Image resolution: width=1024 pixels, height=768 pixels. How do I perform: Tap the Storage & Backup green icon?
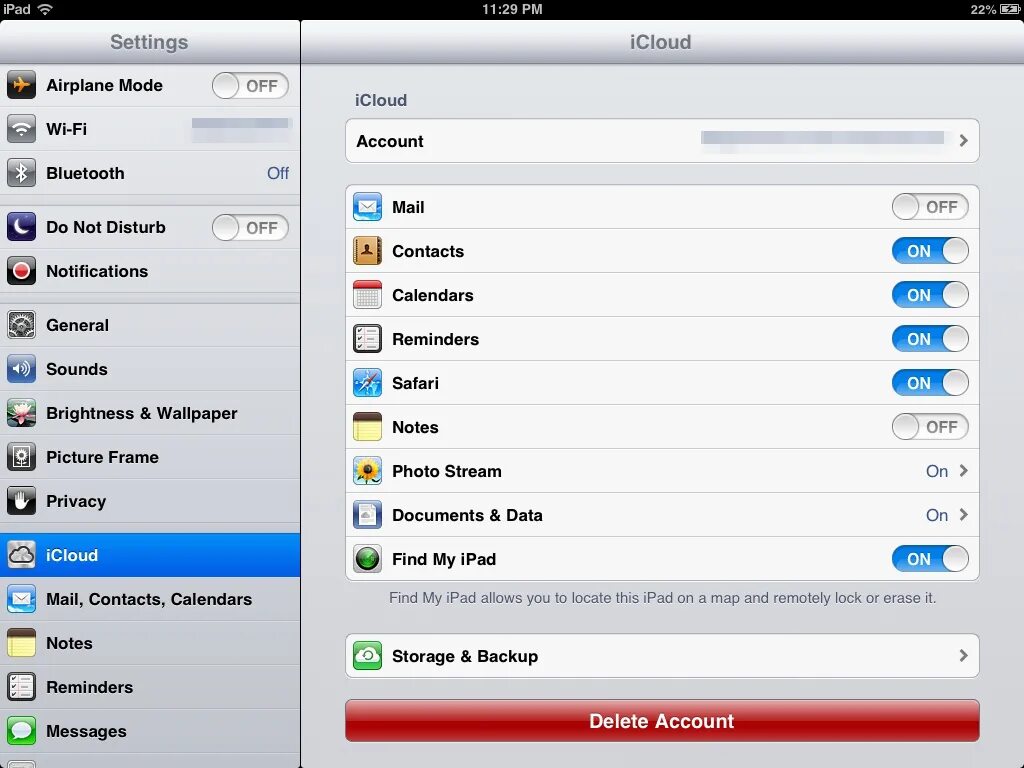coord(368,656)
